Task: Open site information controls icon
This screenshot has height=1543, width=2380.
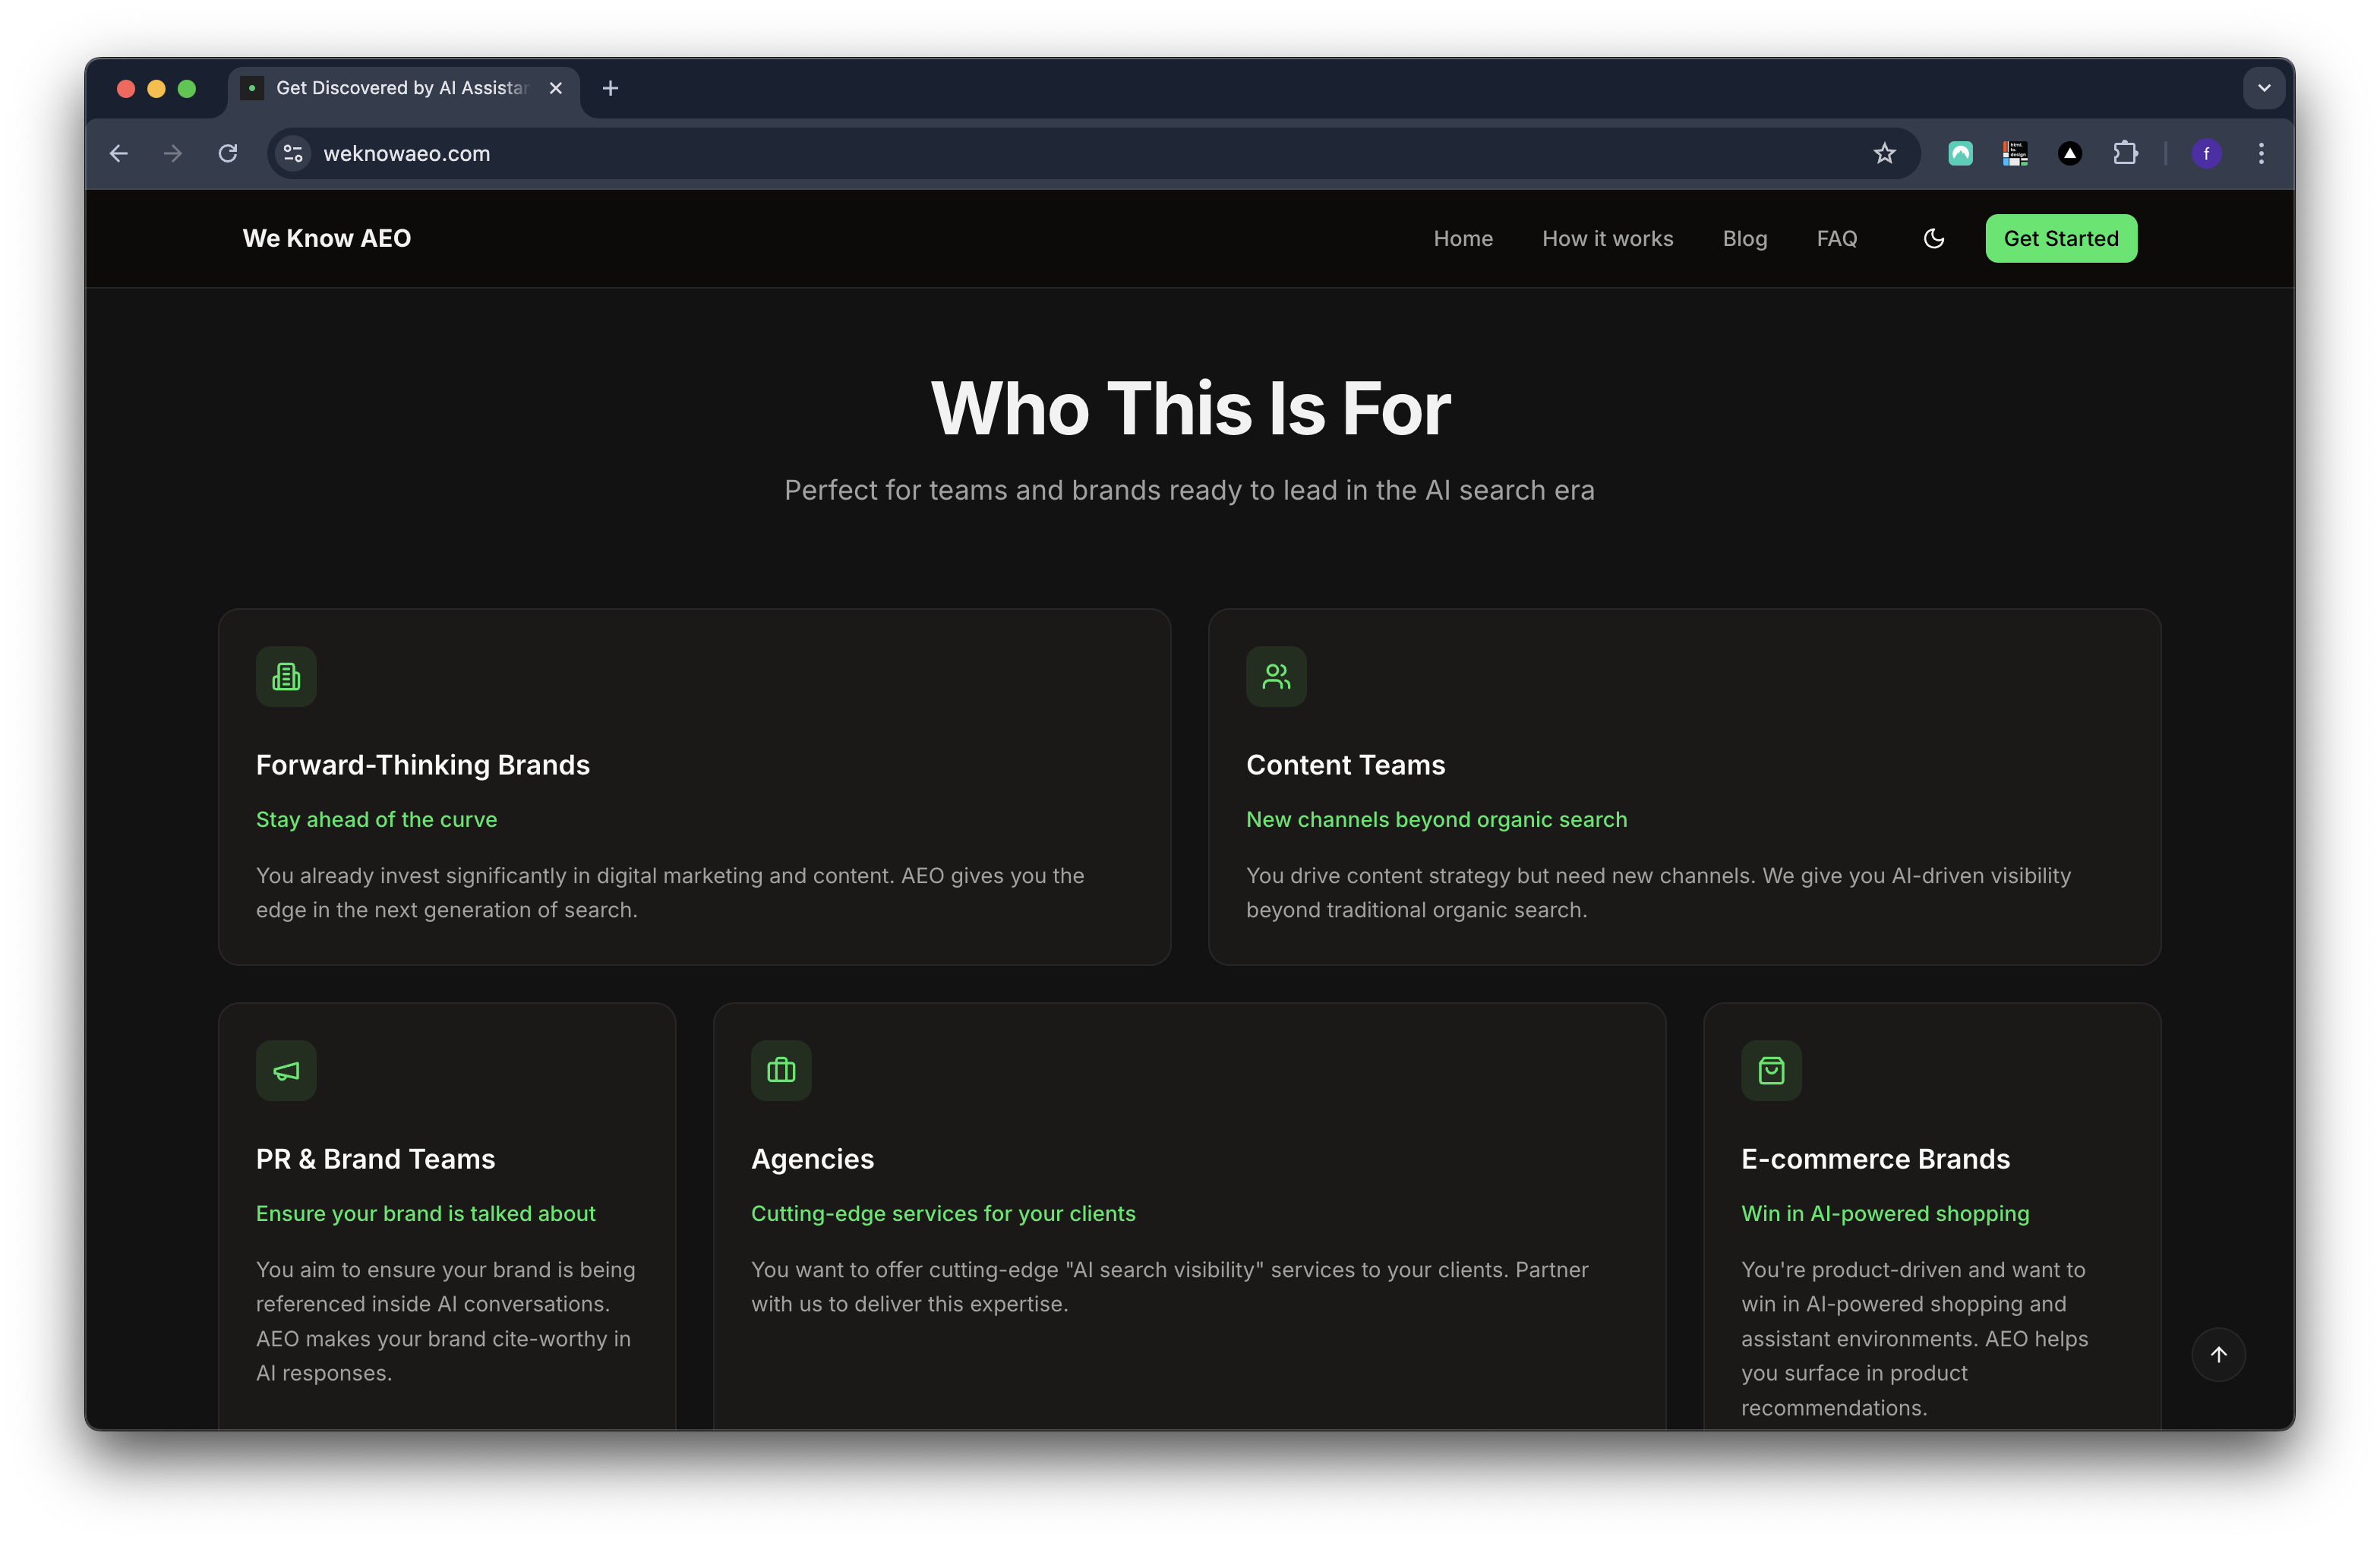Action: tap(293, 153)
